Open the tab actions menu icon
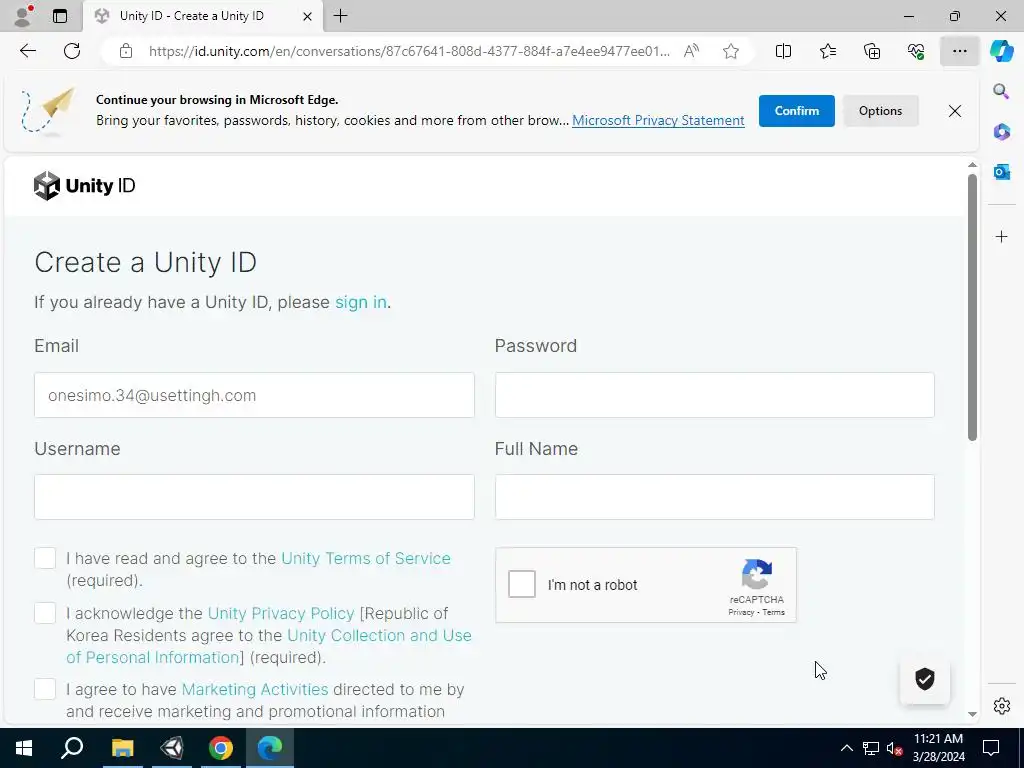1024x768 pixels. click(60, 16)
